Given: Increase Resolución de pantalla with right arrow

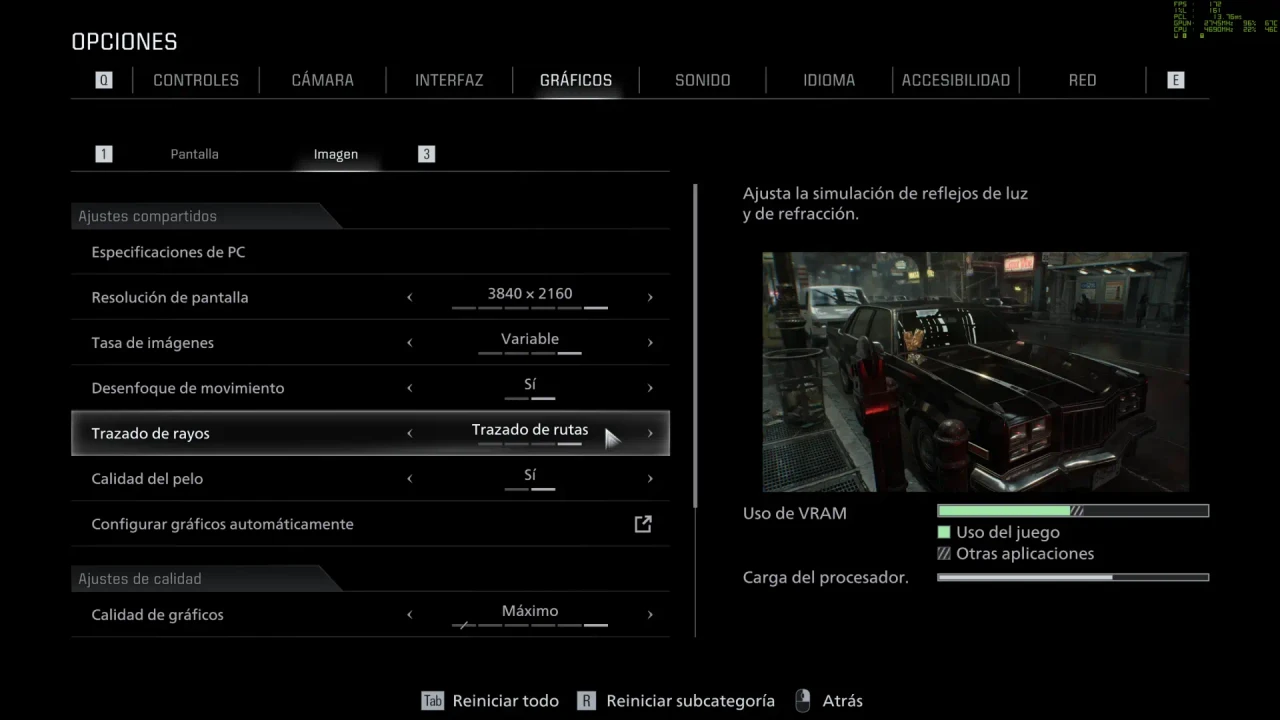Looking at the screenshot, I should pos(650,297).
